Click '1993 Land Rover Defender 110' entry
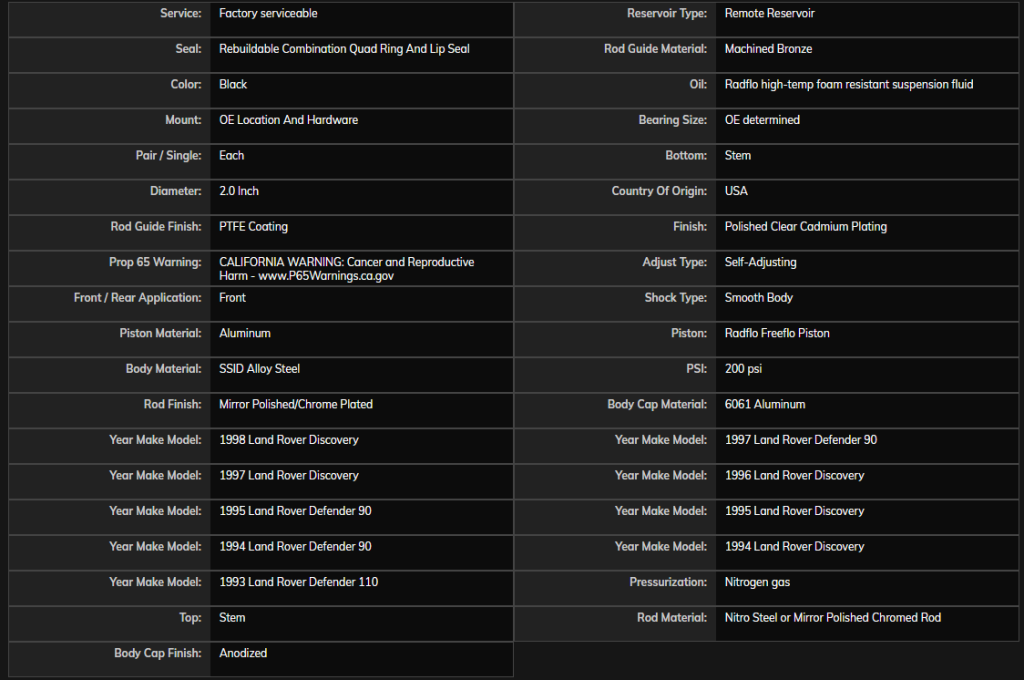1024x680 pixels. (x=298, y=581)
